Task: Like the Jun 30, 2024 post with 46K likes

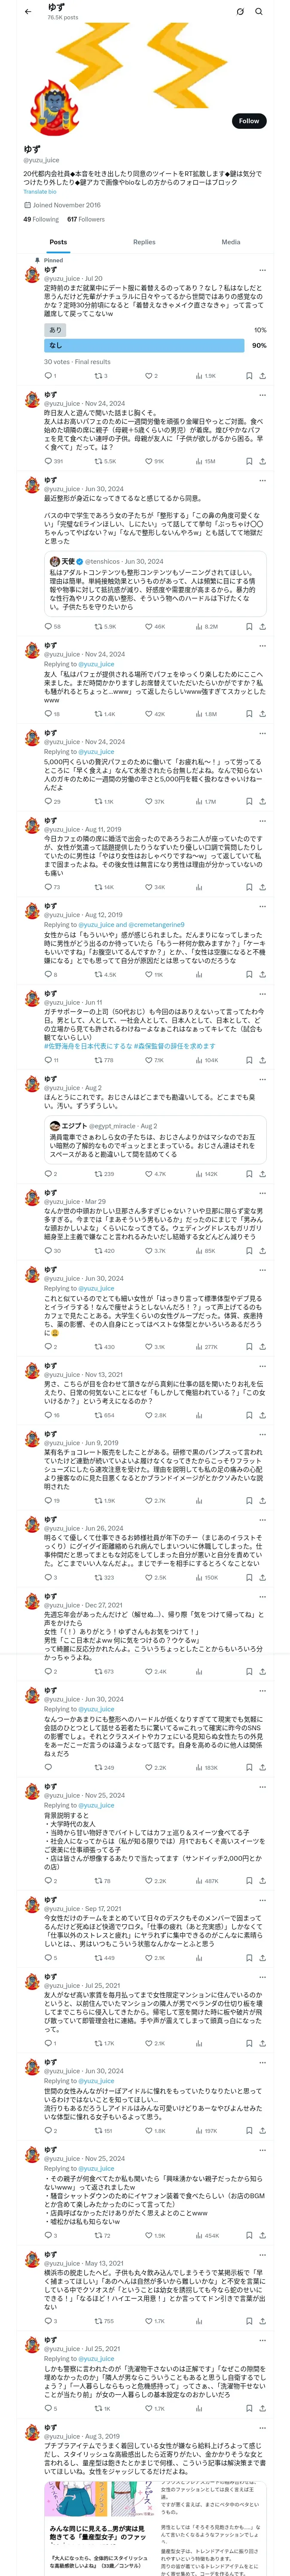Action: [x=154, y=626]
